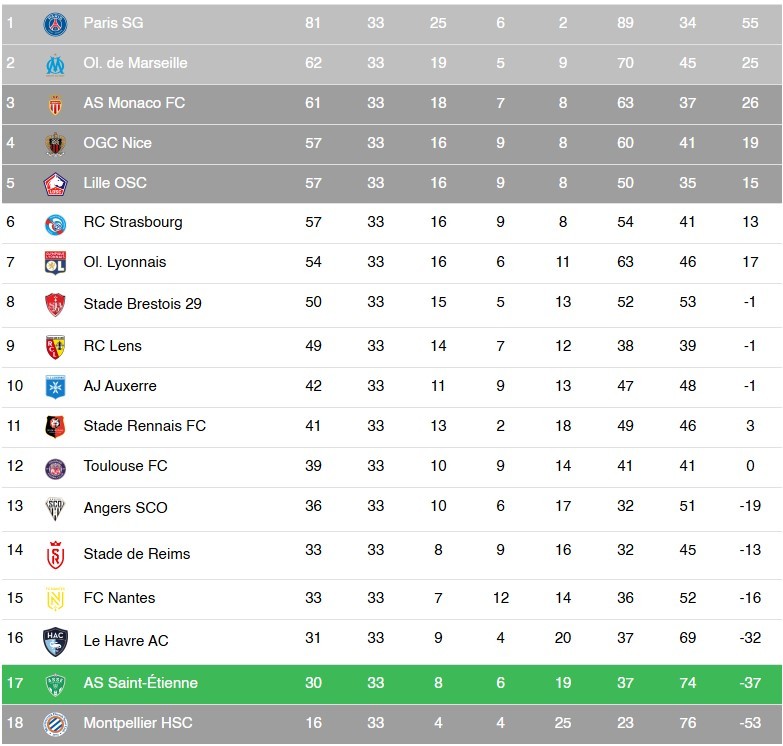Click Montpellier's -53 goal difference cell

tap(750, 723)
